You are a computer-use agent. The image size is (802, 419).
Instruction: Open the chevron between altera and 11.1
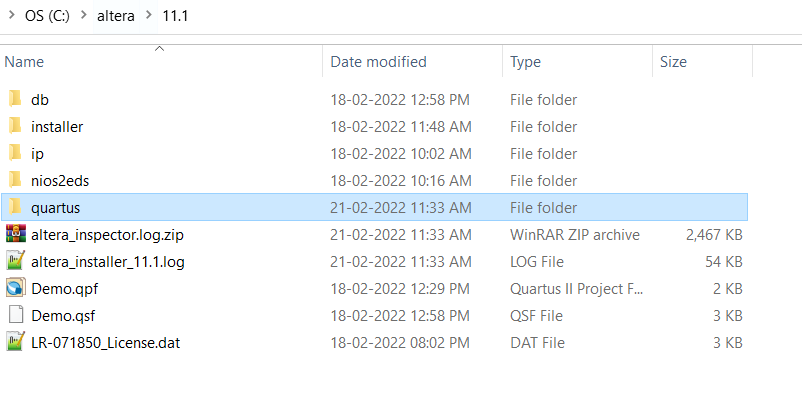point(149,16)
